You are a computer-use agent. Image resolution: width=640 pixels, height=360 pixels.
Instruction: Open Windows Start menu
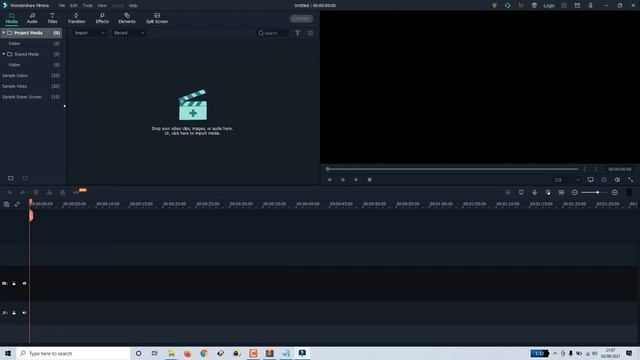[8, 353]
